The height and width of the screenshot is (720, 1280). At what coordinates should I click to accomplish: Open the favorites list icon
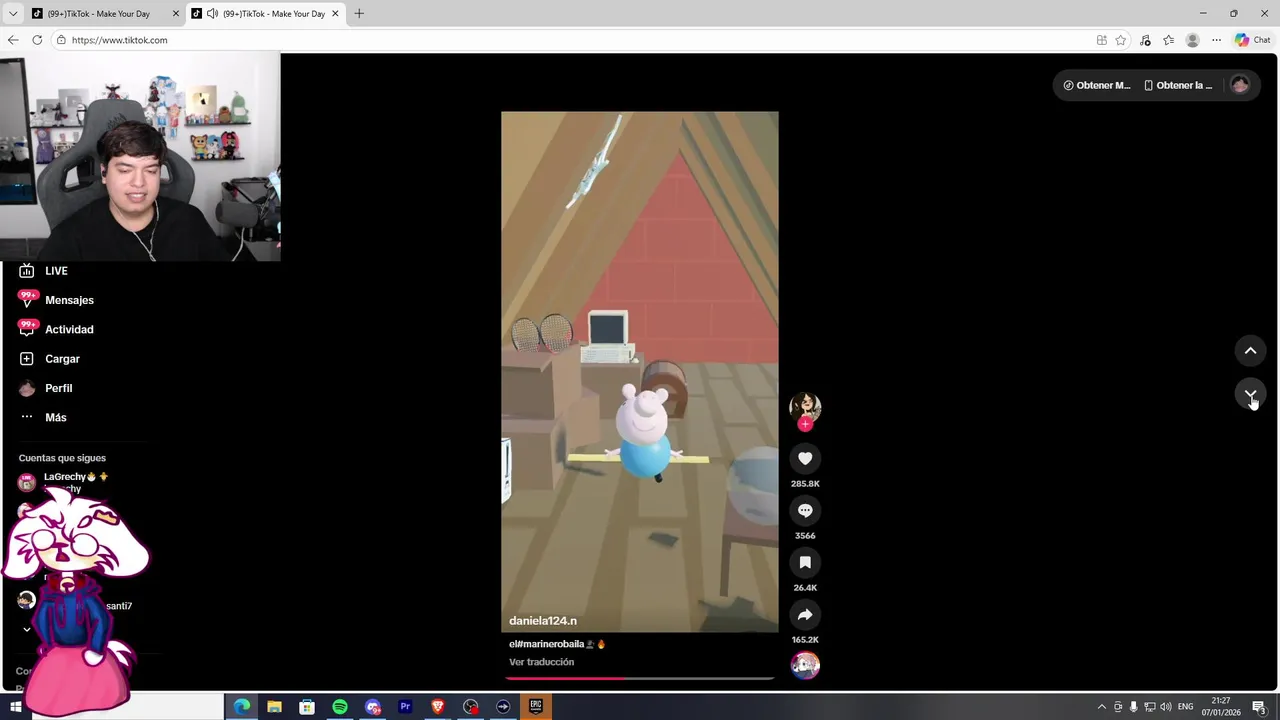[x=1168, y=40]
